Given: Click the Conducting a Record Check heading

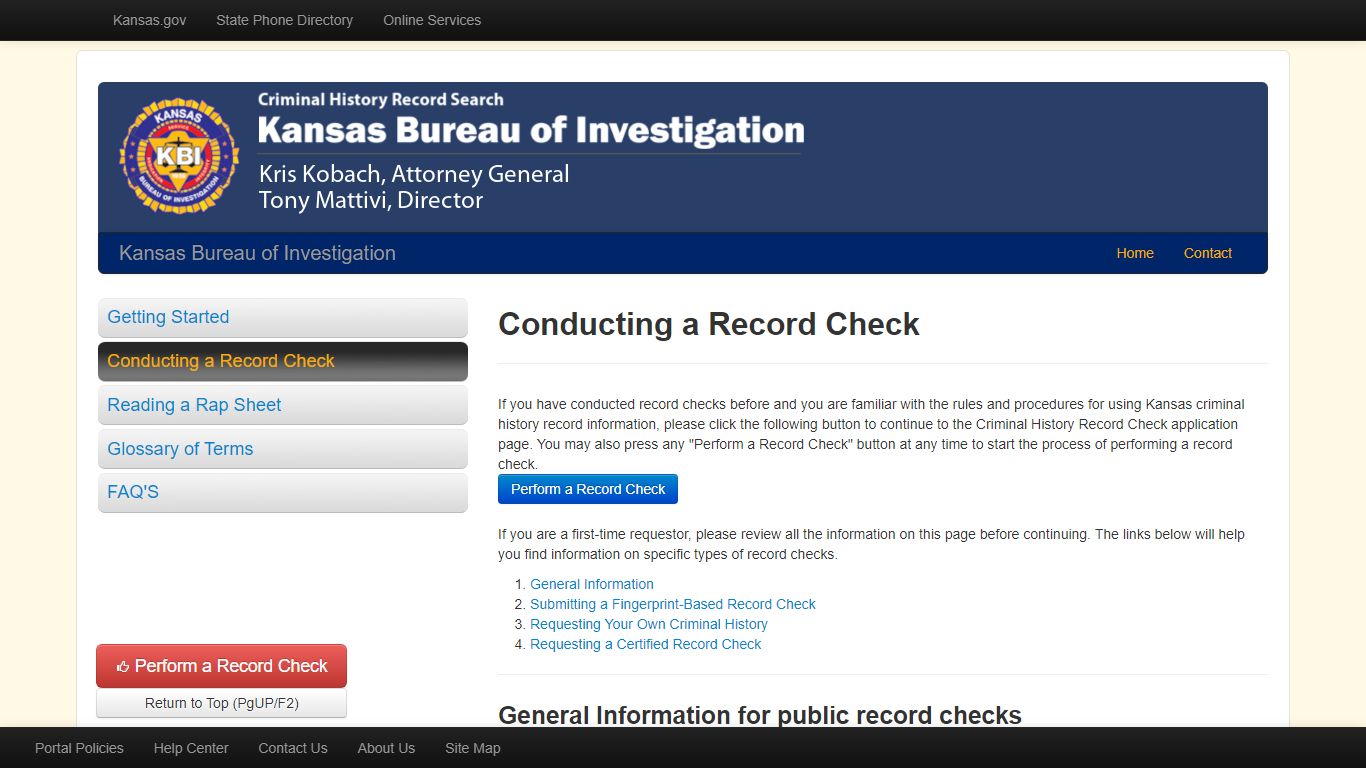Looking at the screenshot, I should pos(709,324).
